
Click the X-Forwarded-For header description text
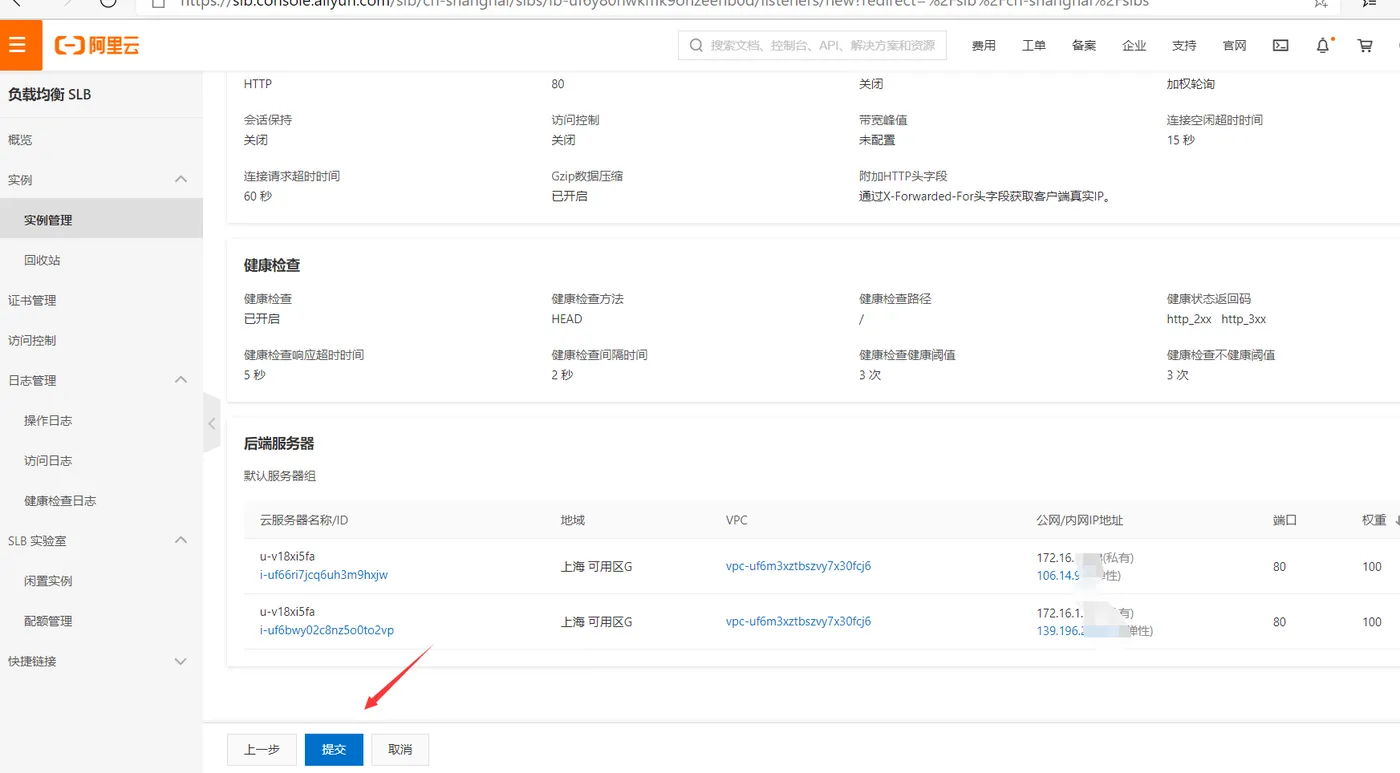(x=986, y=196)
